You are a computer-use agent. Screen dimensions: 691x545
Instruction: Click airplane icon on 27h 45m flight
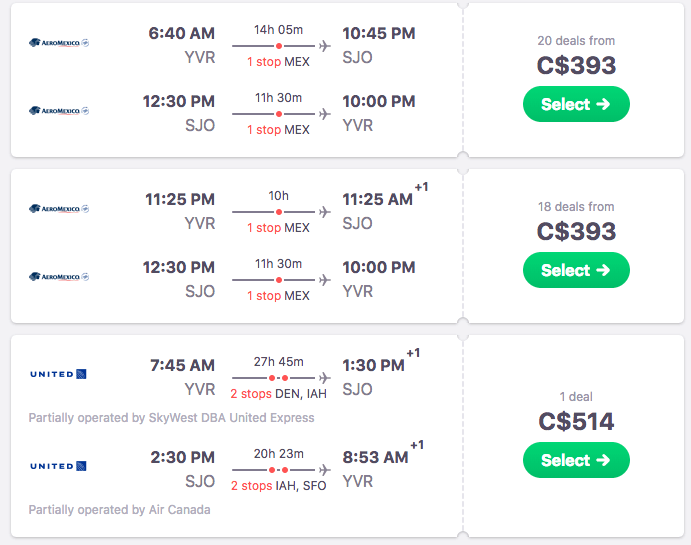[325, 378]
